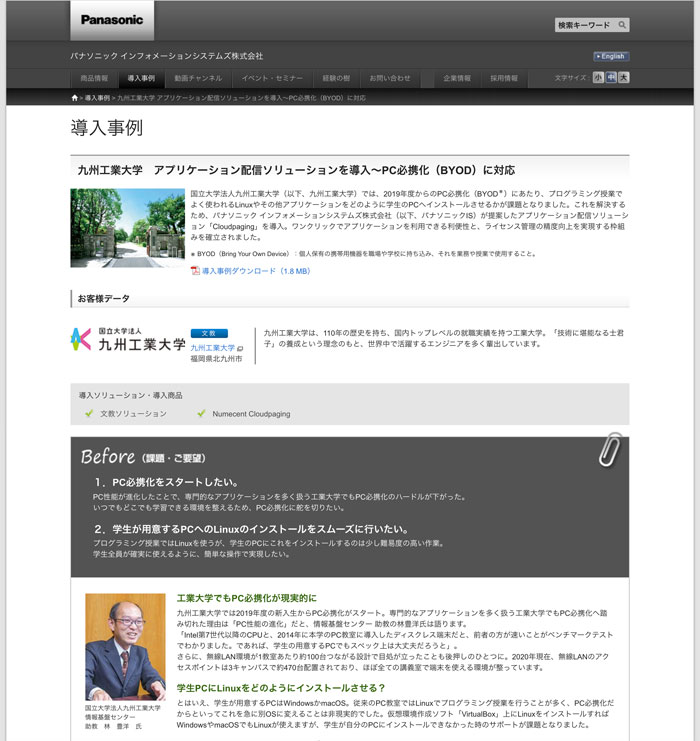Click 文教ソリューション text
The width and height of the screenshot is (700, 741).
(x=133, y=414)
